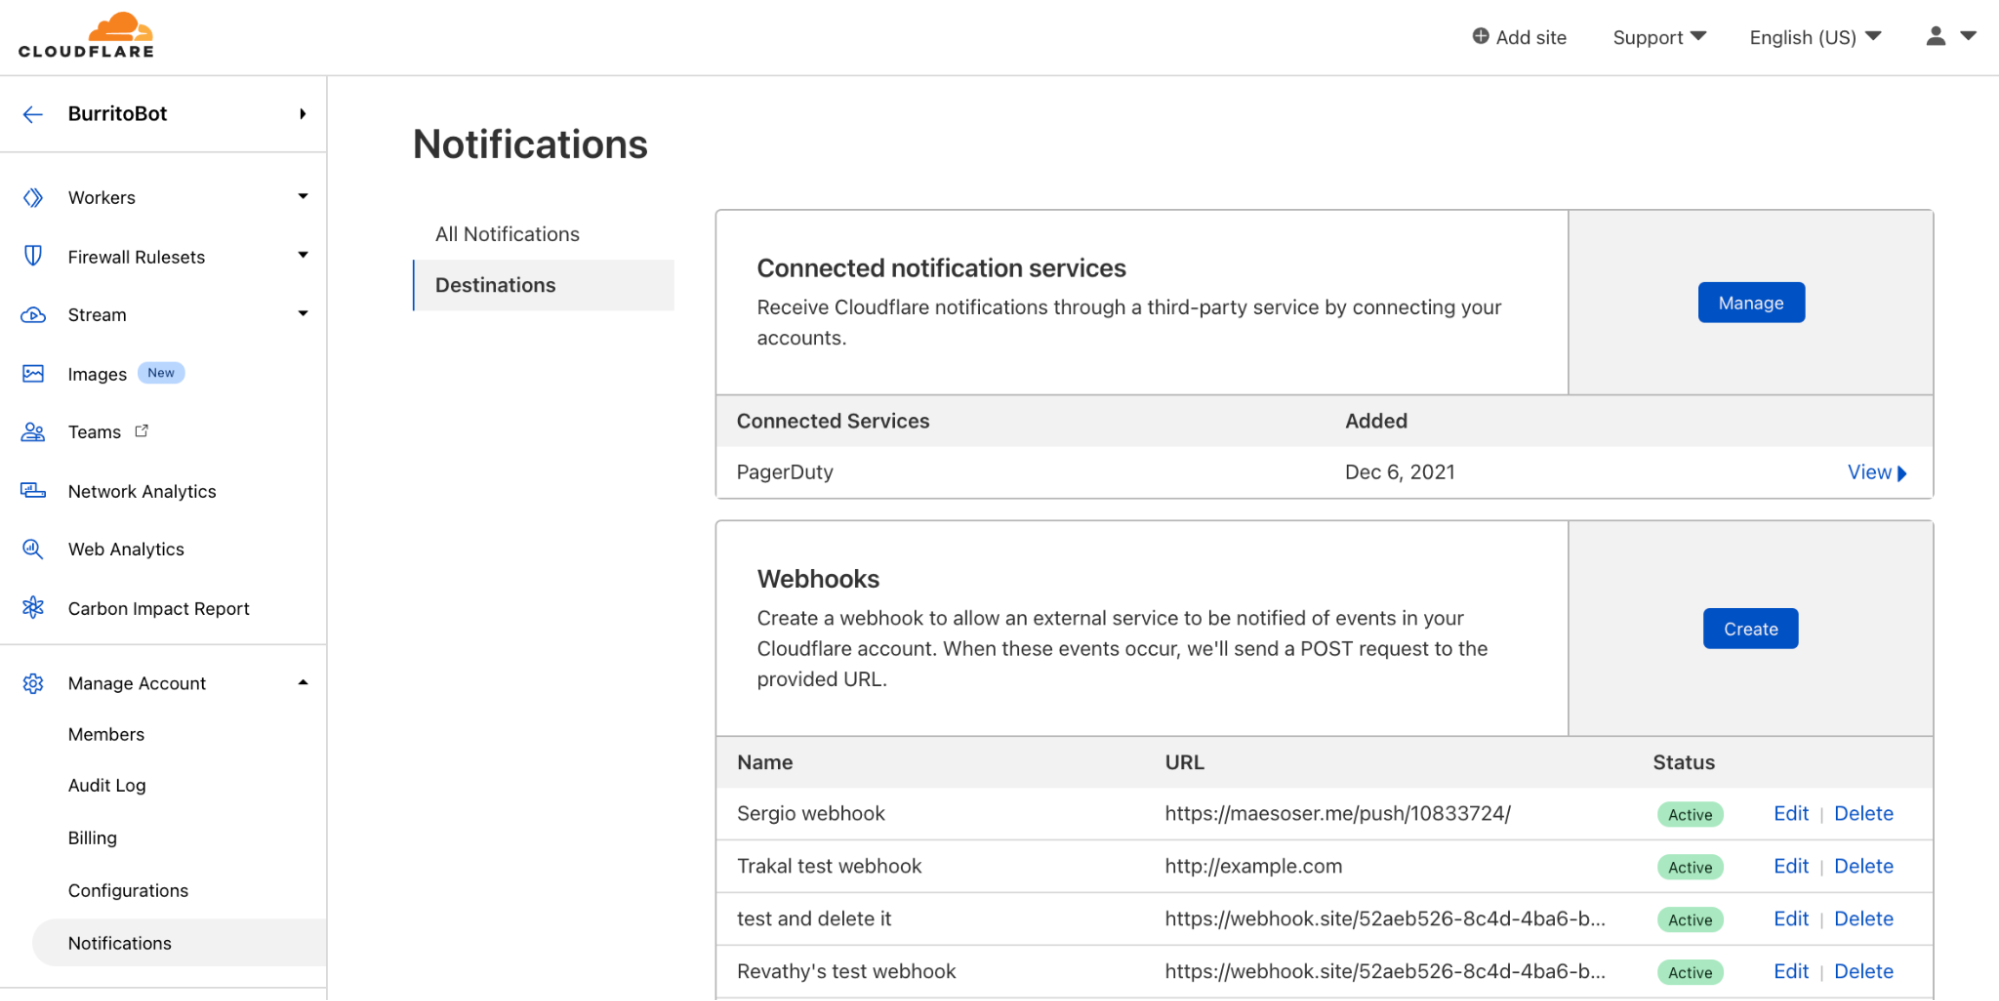Switch to All Notifications tab

pyautogui.click(x=507, y=234)
